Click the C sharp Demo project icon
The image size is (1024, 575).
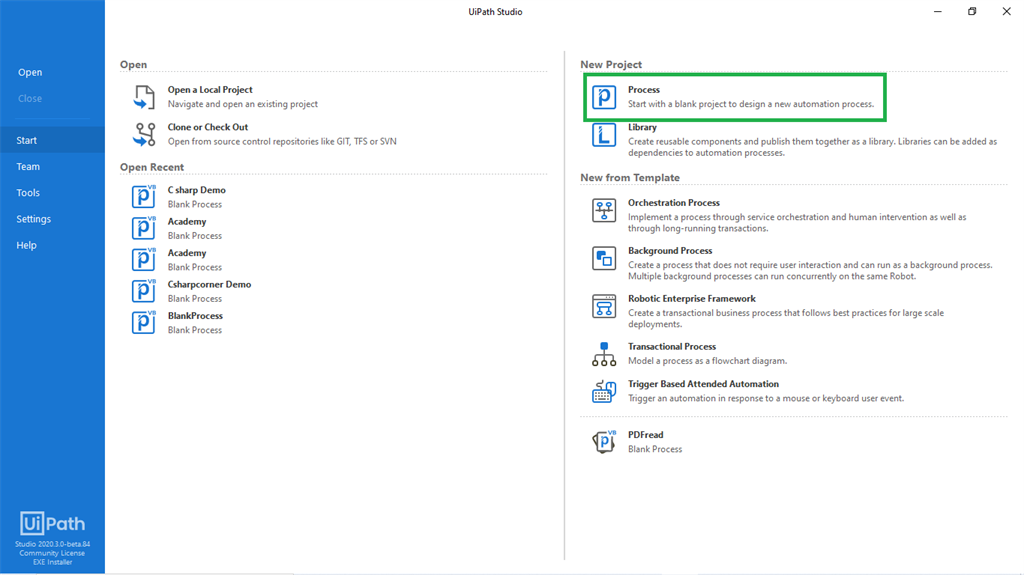click(144, 196)
